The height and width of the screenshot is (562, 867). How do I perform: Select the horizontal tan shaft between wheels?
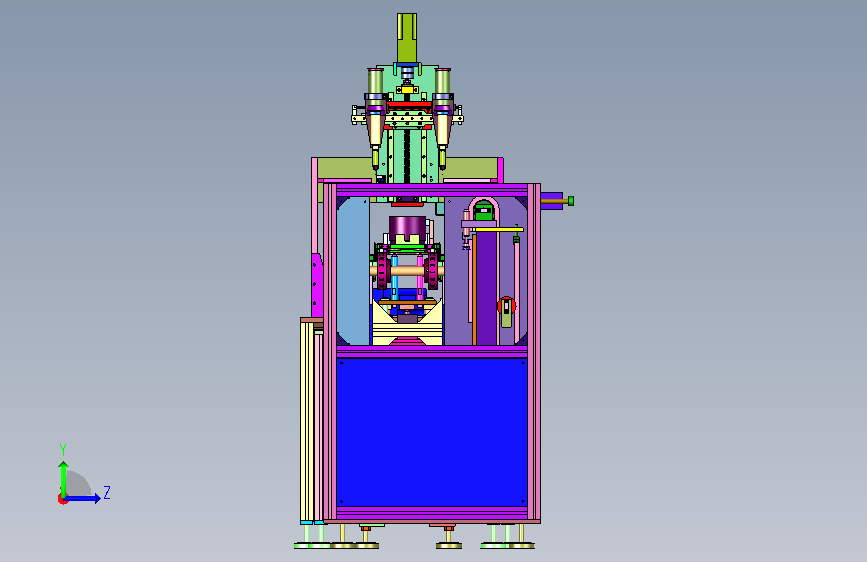click(407, 270)
